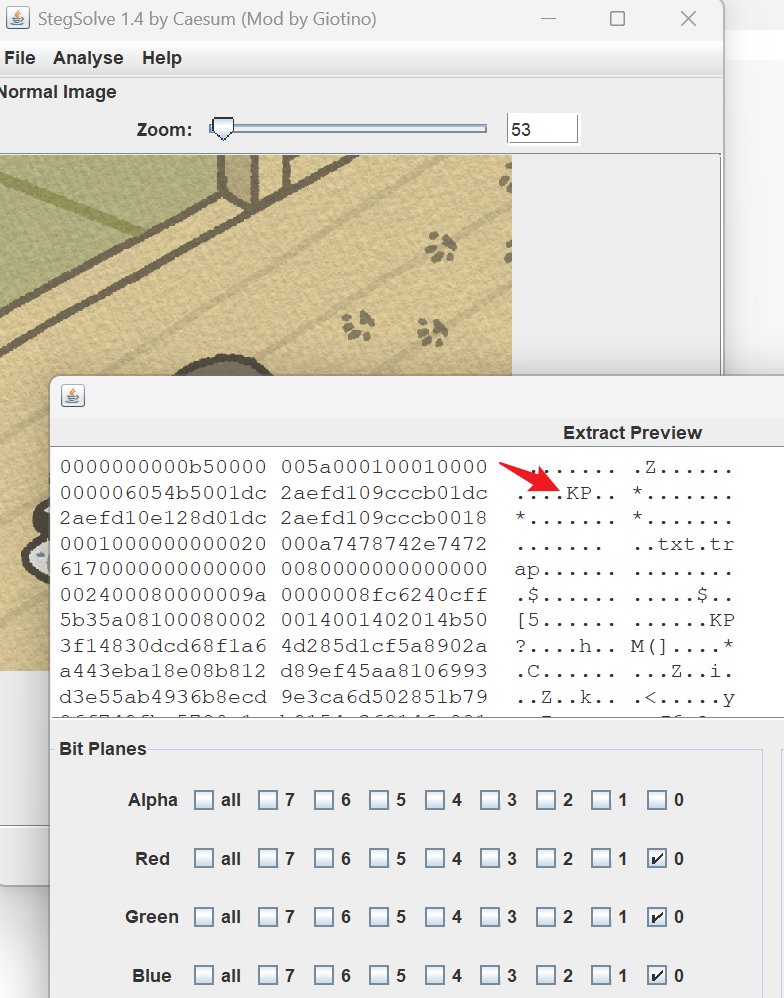
Task: Check Red bit plane 7
Action: 268,859
